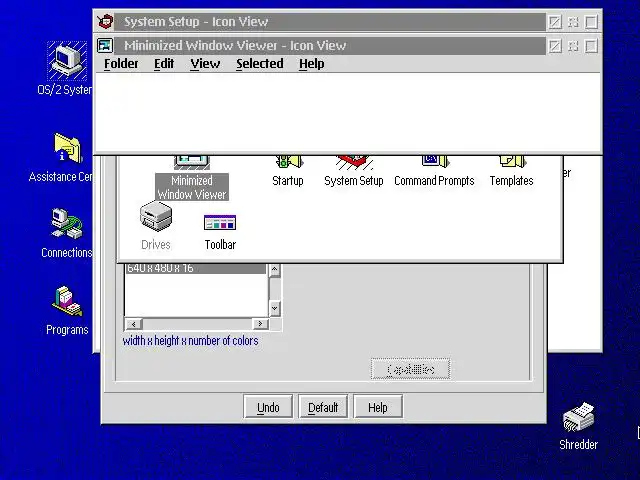Open the Connections desktop icon
Screen dimensions: 640x480
click(x=67, y=223)
